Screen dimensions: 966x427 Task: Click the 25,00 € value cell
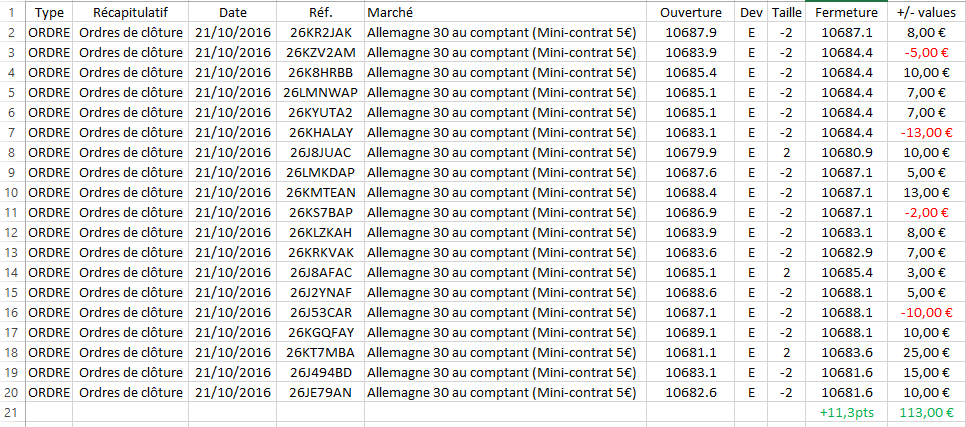[926, 352]
